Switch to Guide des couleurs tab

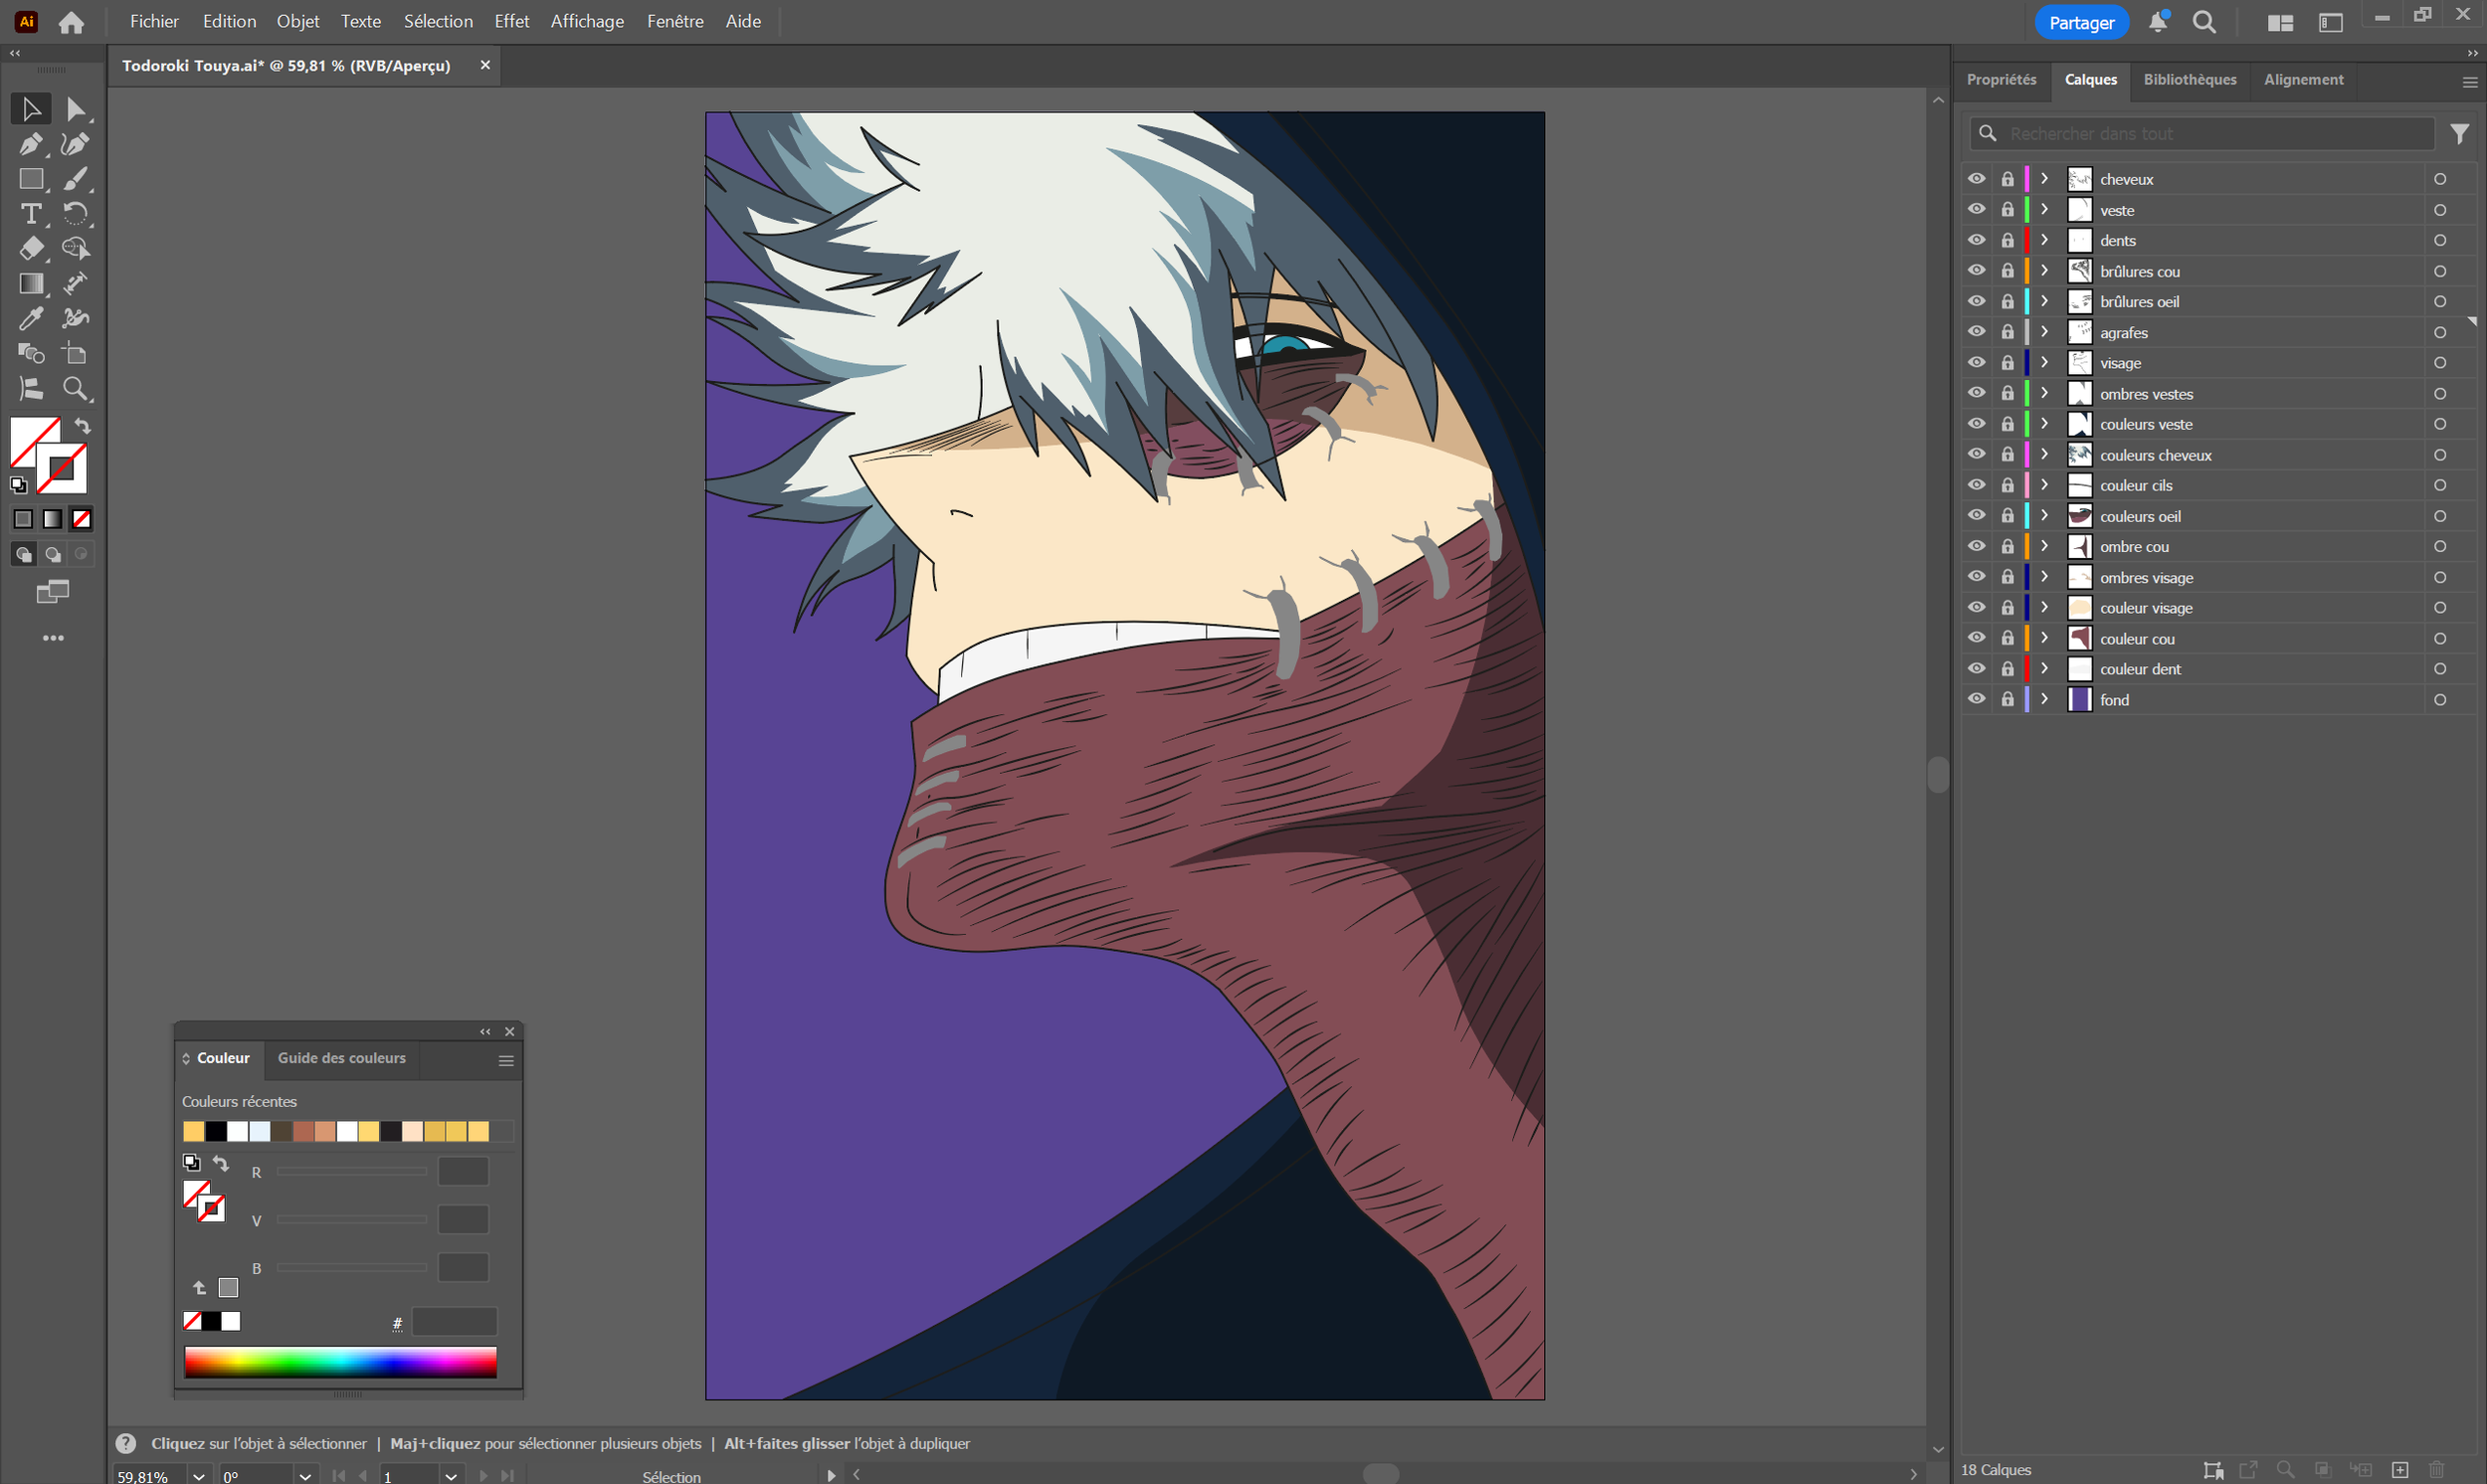342,1058
